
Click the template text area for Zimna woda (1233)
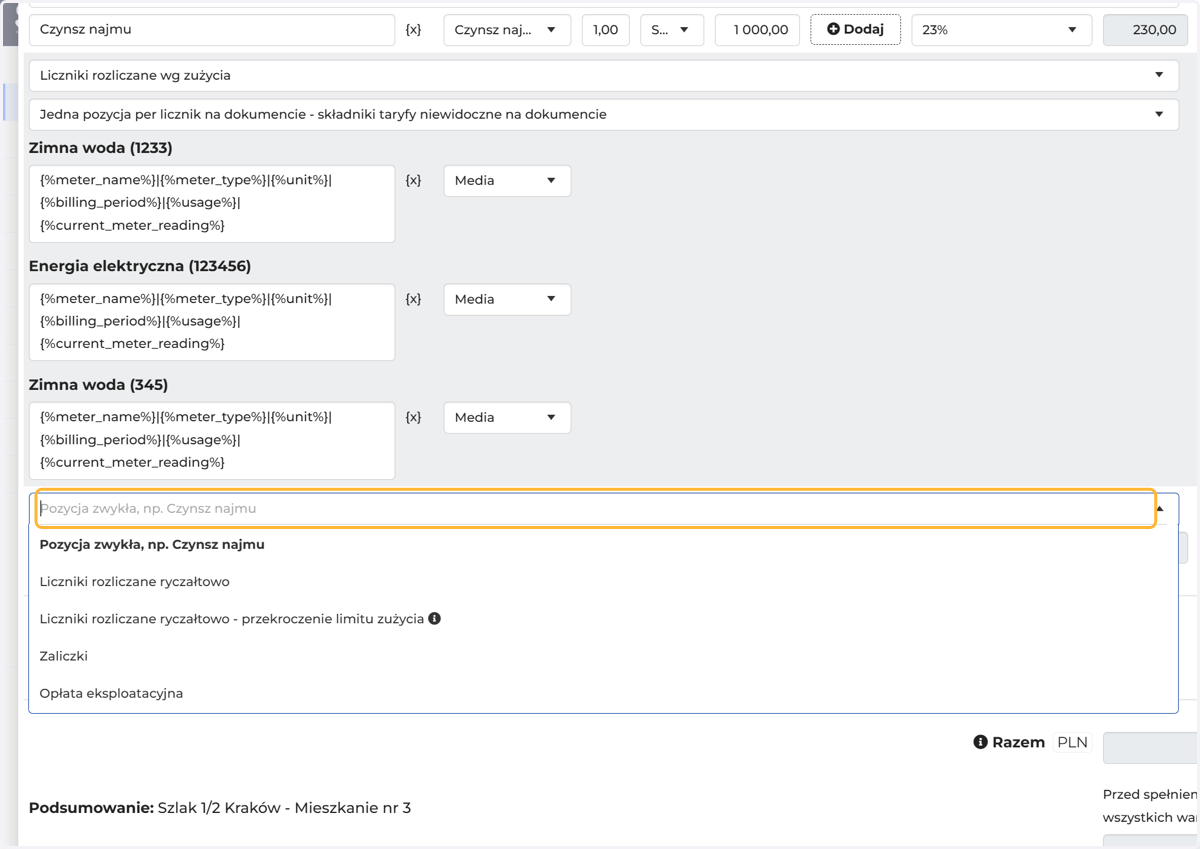pyautogui.click(x=212, y=204)
